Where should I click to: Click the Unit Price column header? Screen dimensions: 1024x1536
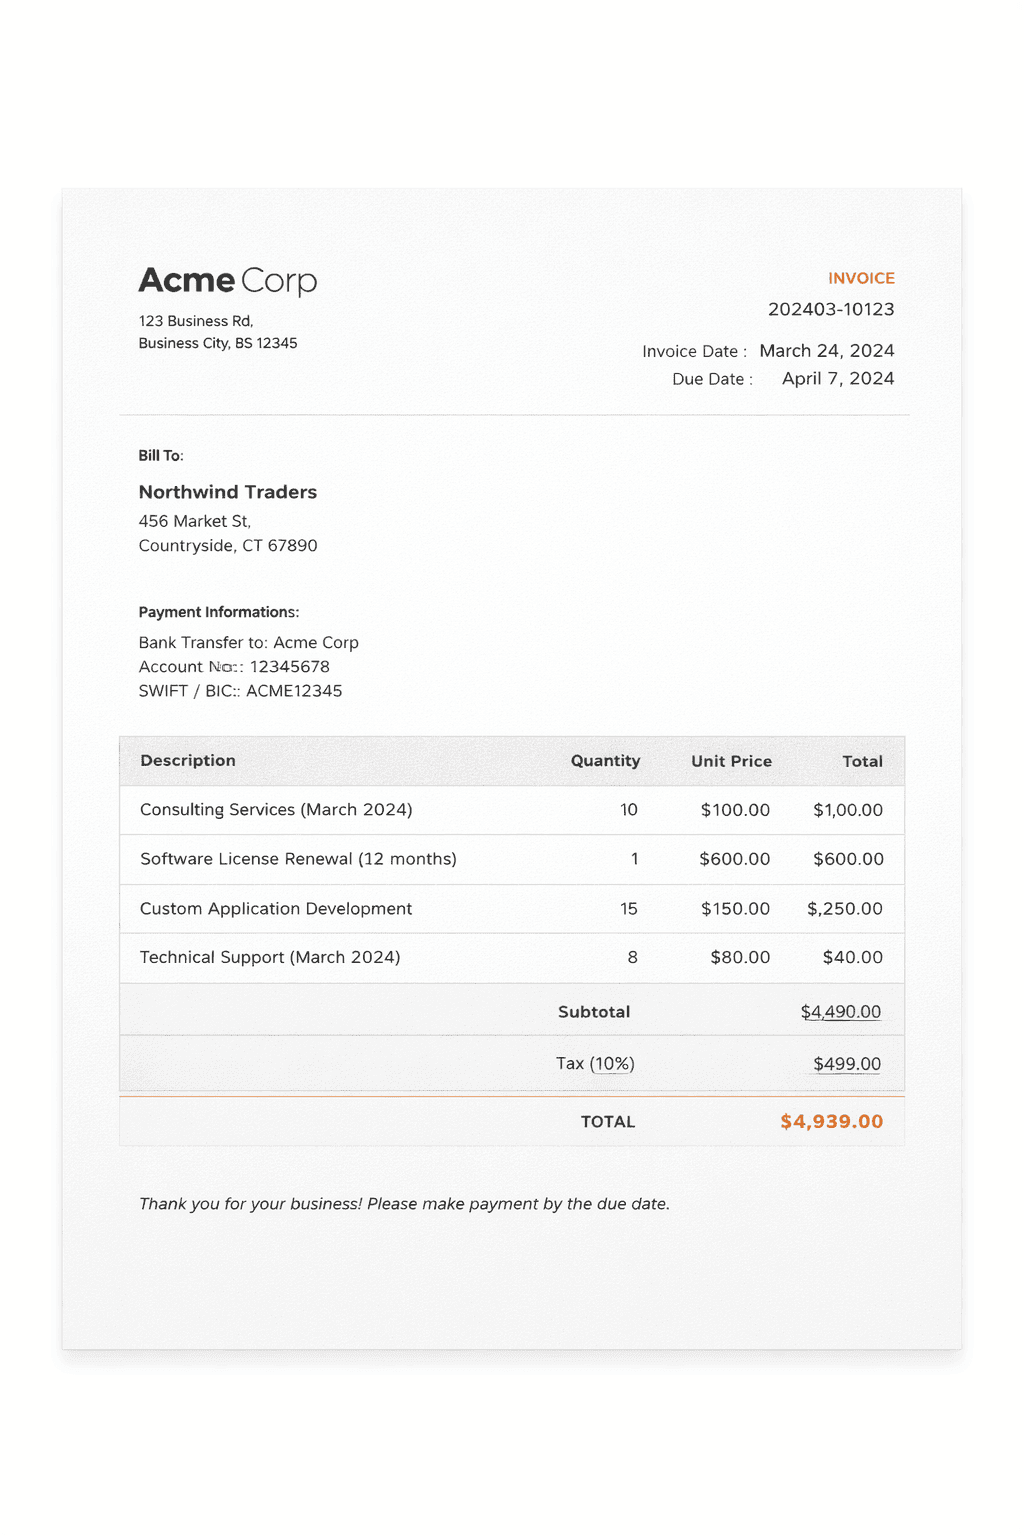pyautogui.click(x=731, y=761)
